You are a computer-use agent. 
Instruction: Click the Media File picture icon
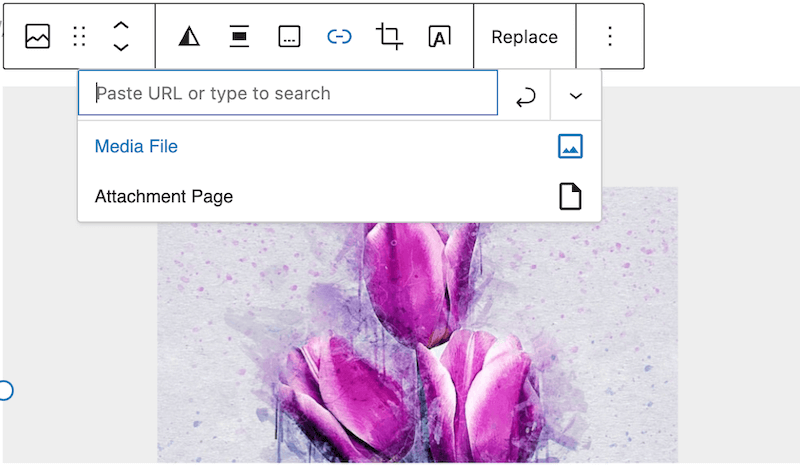570,146
